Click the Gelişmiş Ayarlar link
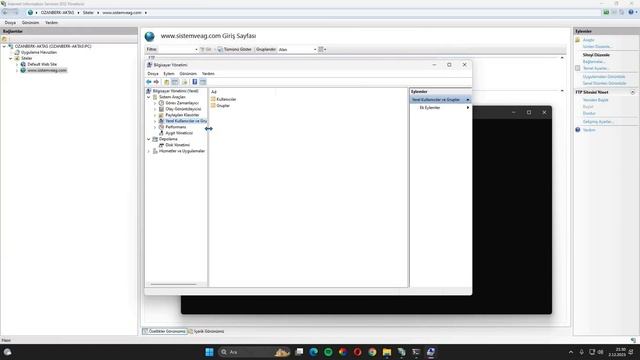 (x=598, y=122)
